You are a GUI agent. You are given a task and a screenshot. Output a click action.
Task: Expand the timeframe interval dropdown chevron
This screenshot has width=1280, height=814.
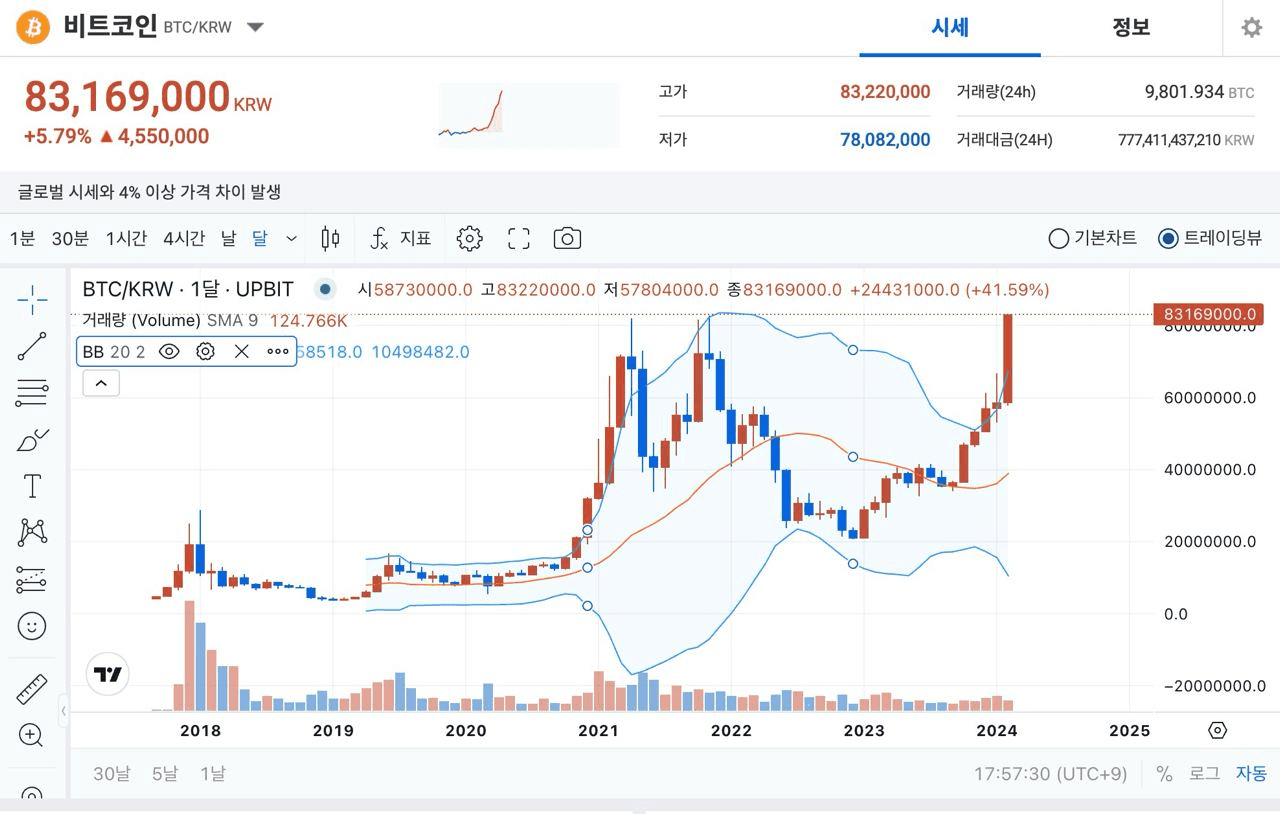click(291, 238)
